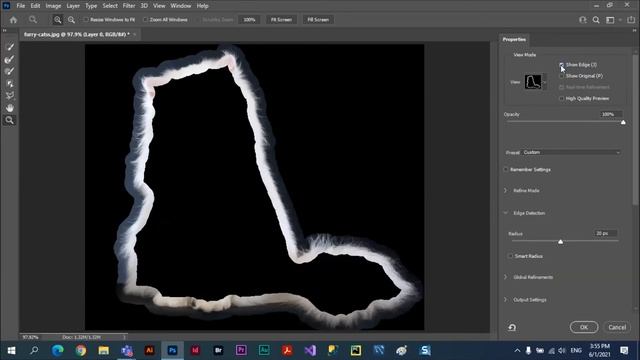Viewport: 640px width, 360px height.
Task: Toggle the Show Edge (J) checkbox
Action: click(x=562, y=65)
